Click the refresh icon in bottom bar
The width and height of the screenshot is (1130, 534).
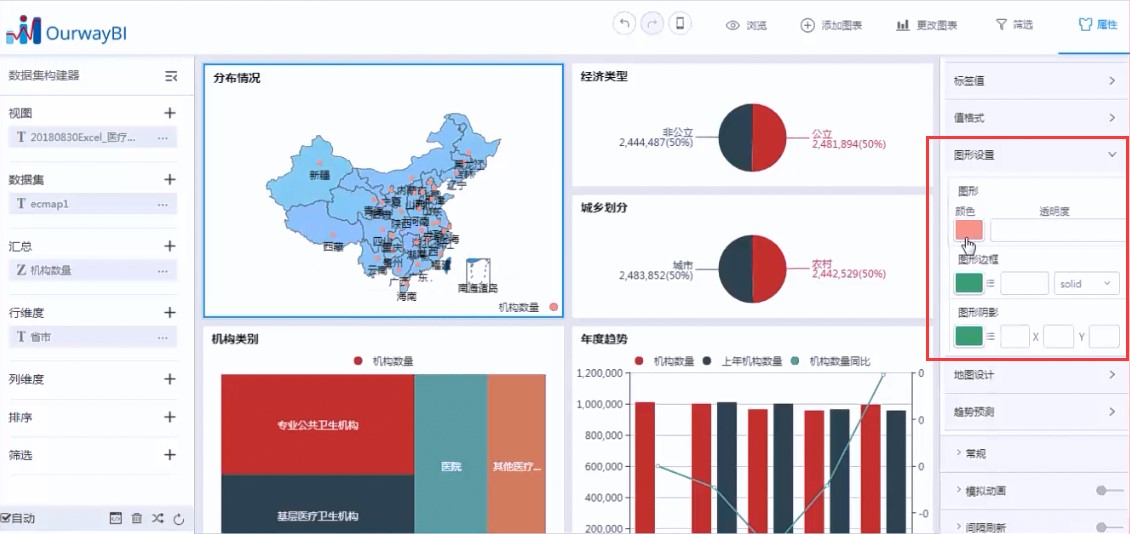click(x=179, y=518)
